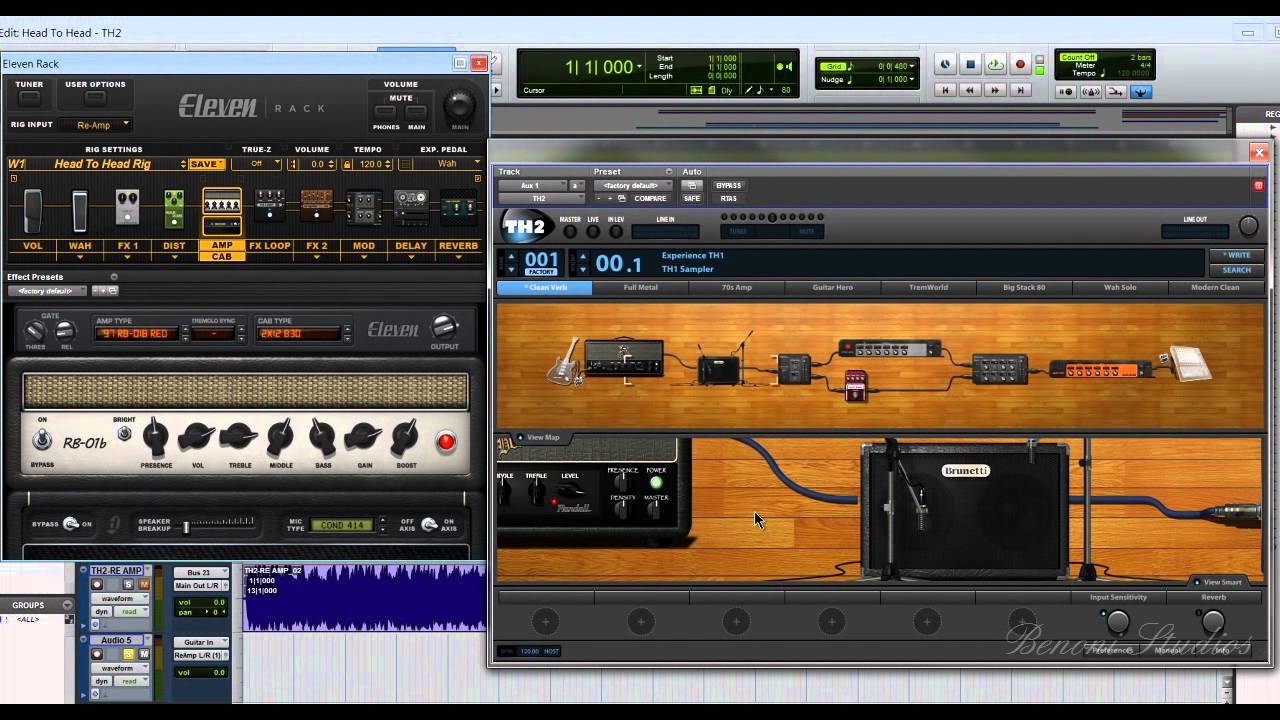Open Effect Presets factory default dropdown
The image size is (1280, 720).
[47, 291]
